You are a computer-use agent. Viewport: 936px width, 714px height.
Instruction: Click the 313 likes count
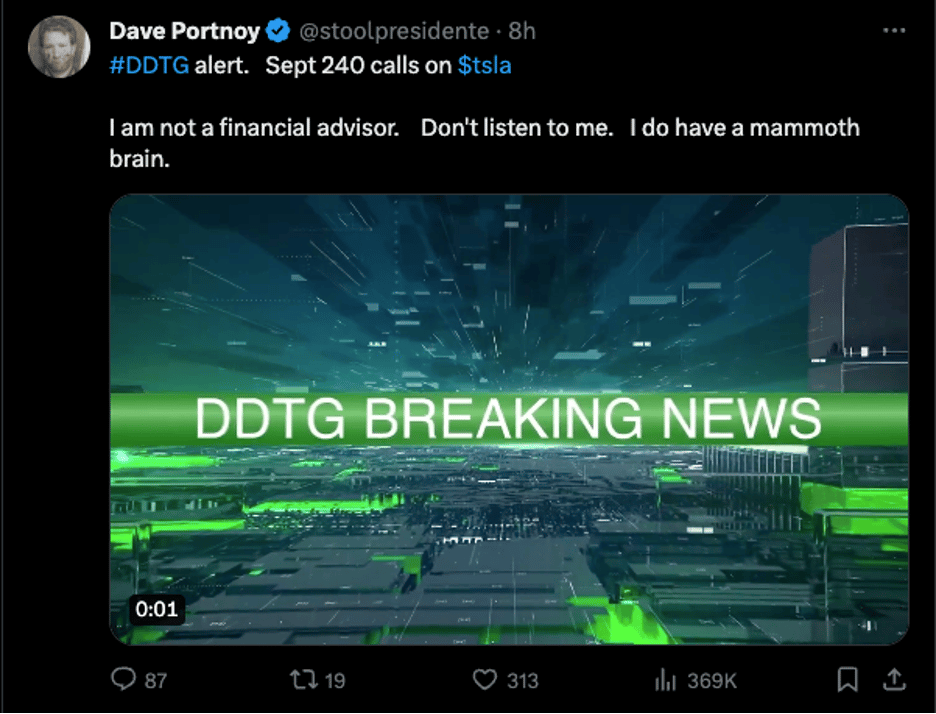pyautogui.click(x=523, y=681)
